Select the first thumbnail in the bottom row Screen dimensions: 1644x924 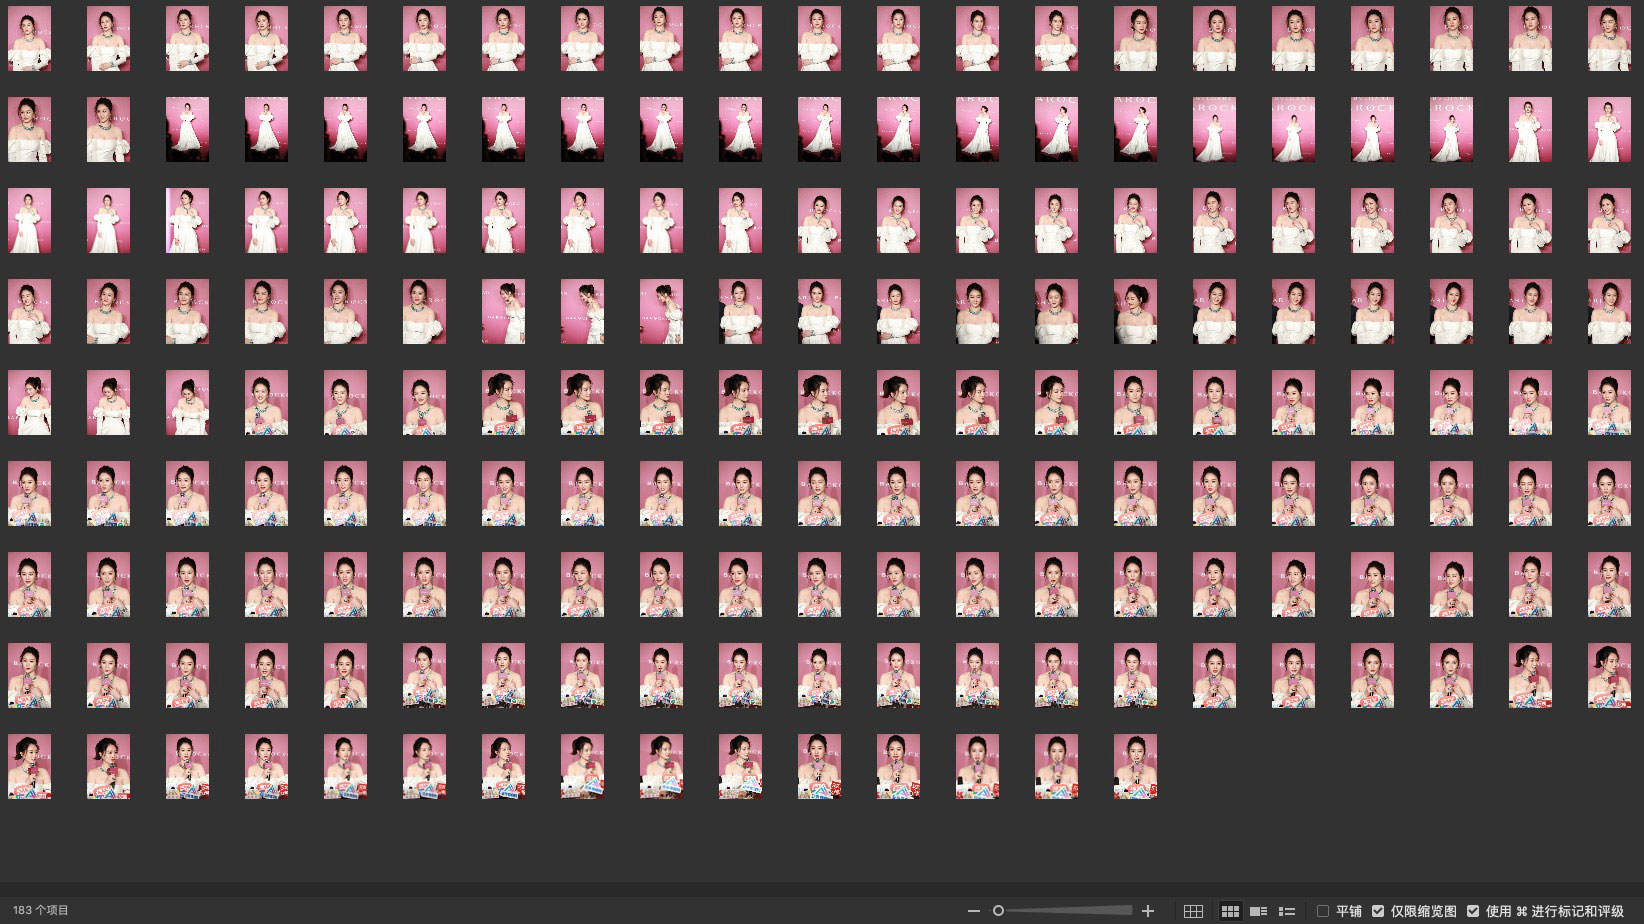pyautogui.click(x=29, y=766)
